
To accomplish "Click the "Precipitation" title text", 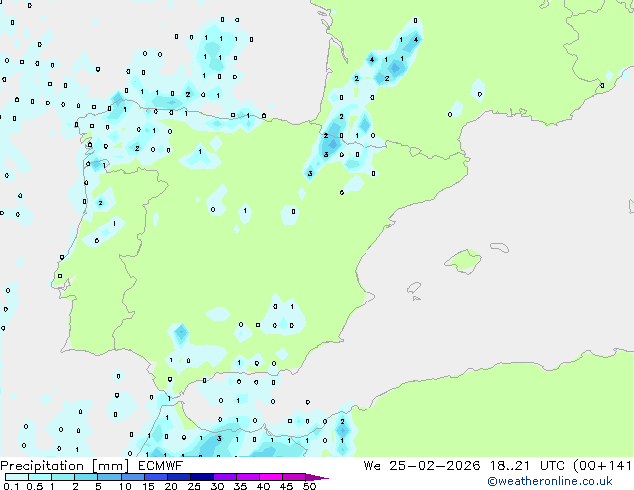I will (42, 466).
